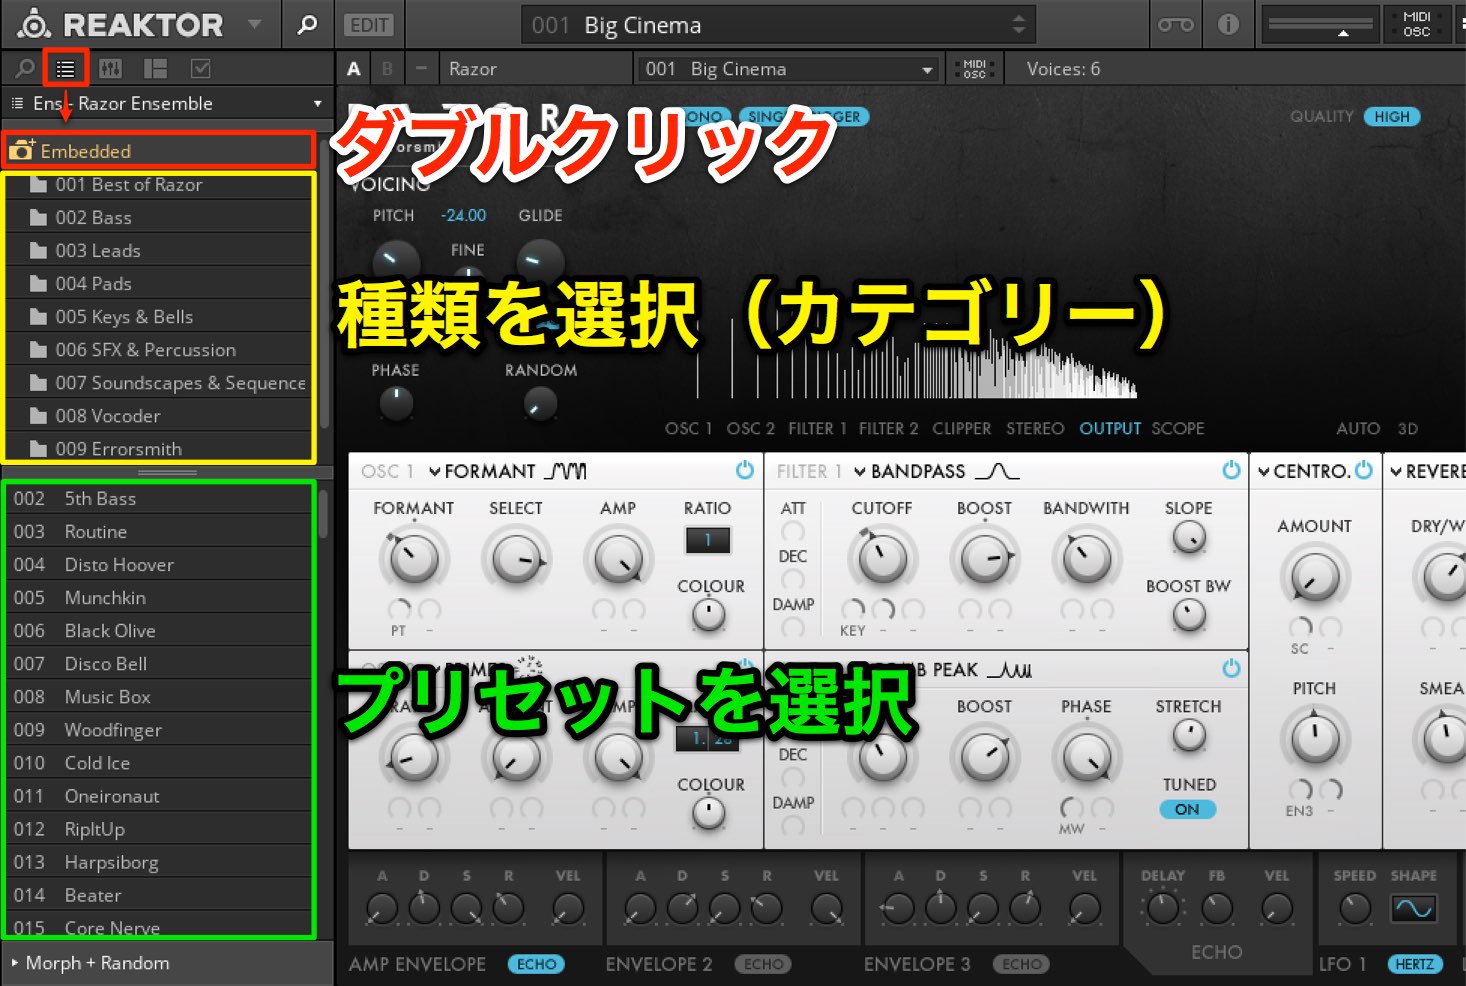Select view B button

click(387, 69)
